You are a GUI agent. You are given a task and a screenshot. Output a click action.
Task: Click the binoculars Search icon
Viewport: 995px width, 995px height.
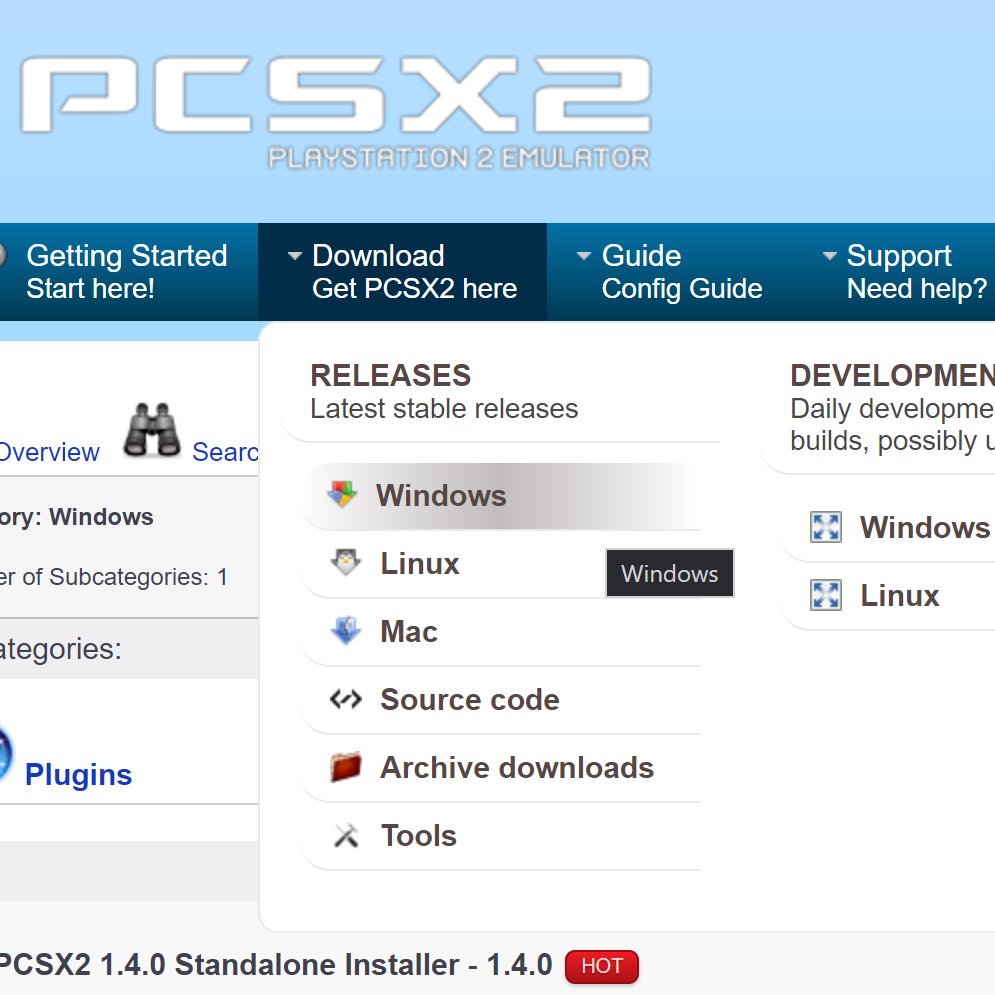pyautogui.click(x=152, y=430)
